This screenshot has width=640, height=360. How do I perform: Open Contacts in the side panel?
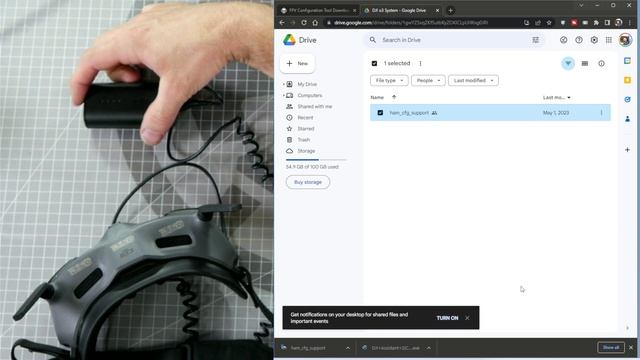(627, 119)
